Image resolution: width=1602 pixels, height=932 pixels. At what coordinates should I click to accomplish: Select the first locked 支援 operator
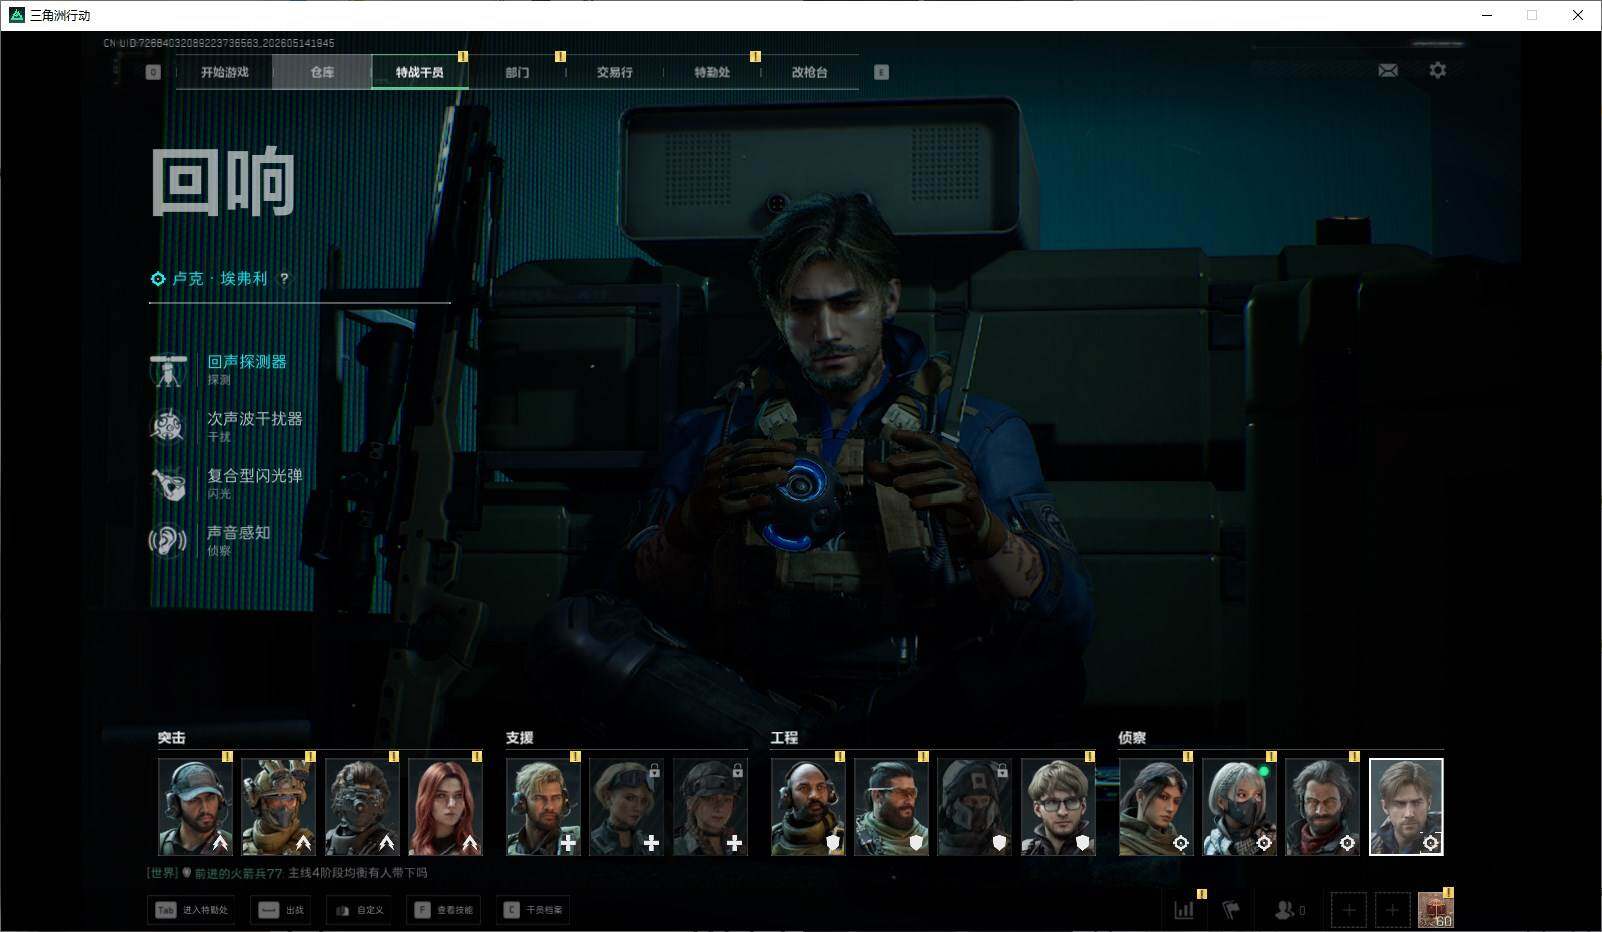click(x=626, y=807)
